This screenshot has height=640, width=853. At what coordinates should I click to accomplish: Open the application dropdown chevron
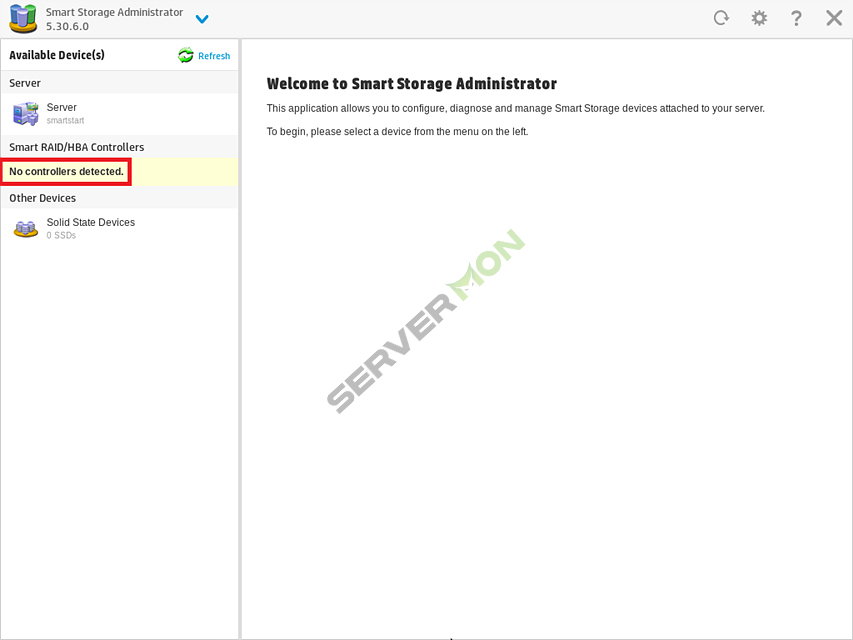[202, 20]
